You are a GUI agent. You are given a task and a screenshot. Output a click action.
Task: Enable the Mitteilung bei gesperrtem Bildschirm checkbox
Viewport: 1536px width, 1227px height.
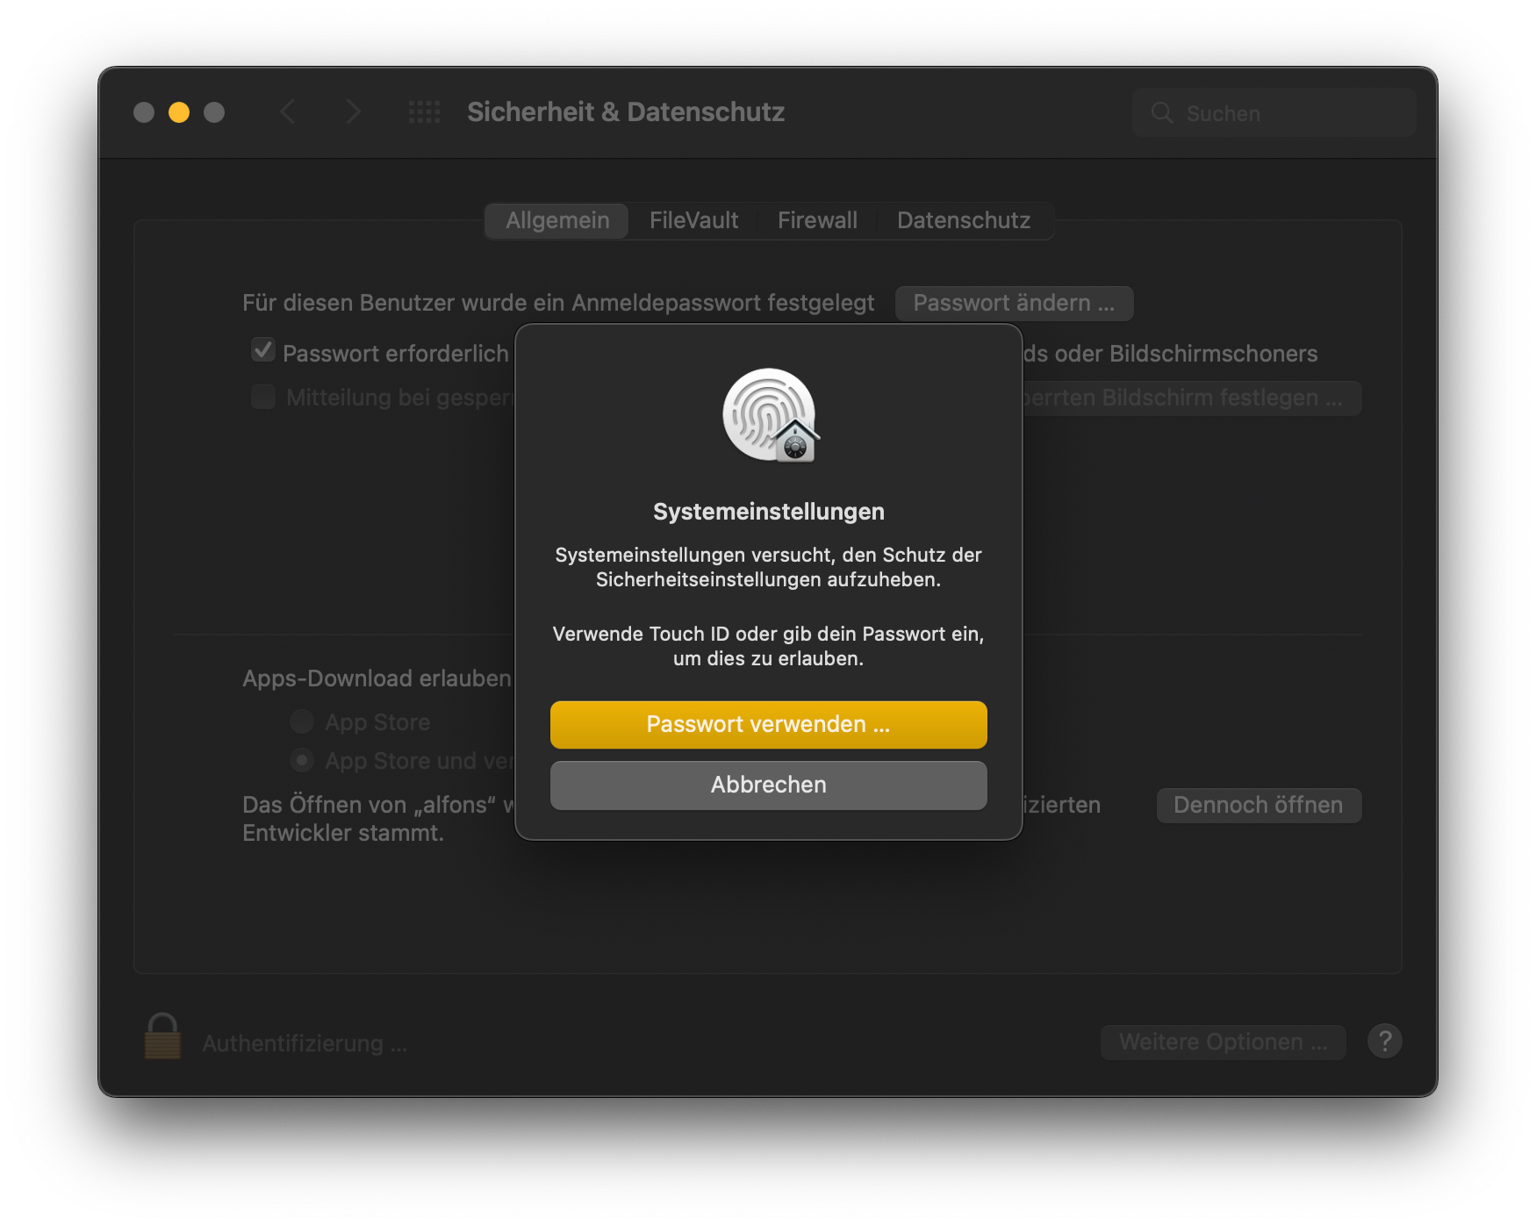click(263, 397)
